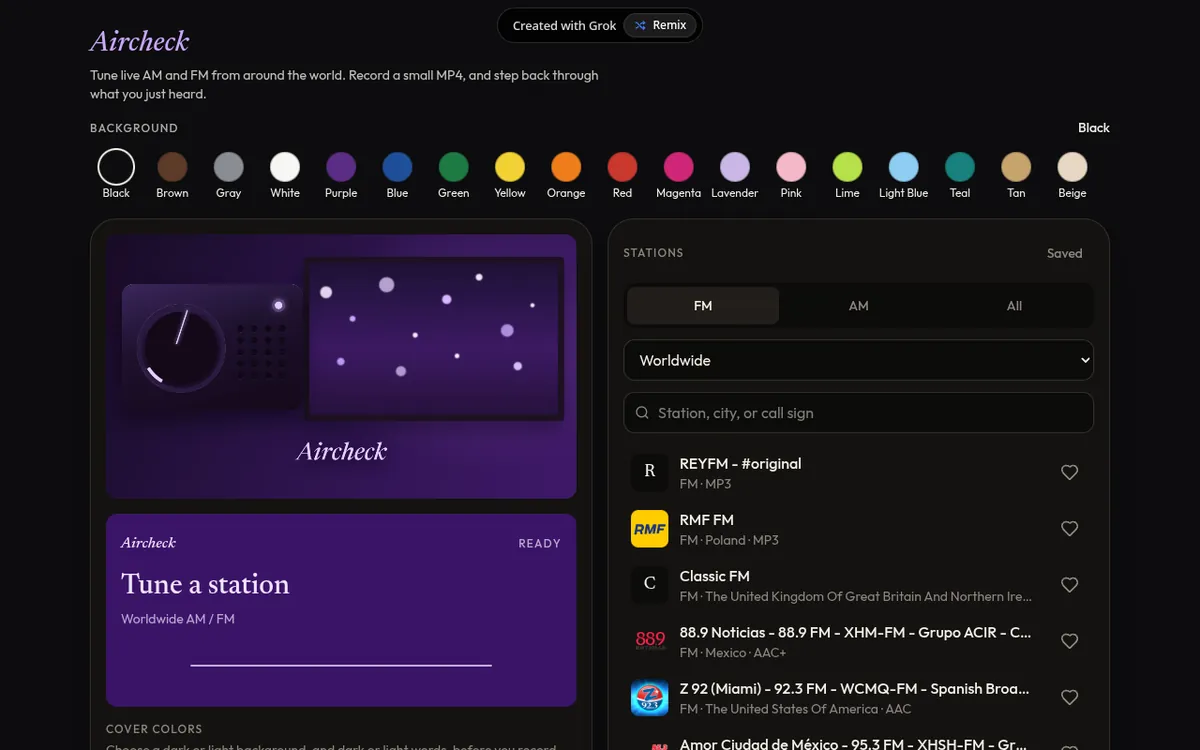Pick the Lime background swatch
Screen dimensions: 1200x750
pyautogui.click(x=847, y=167)
